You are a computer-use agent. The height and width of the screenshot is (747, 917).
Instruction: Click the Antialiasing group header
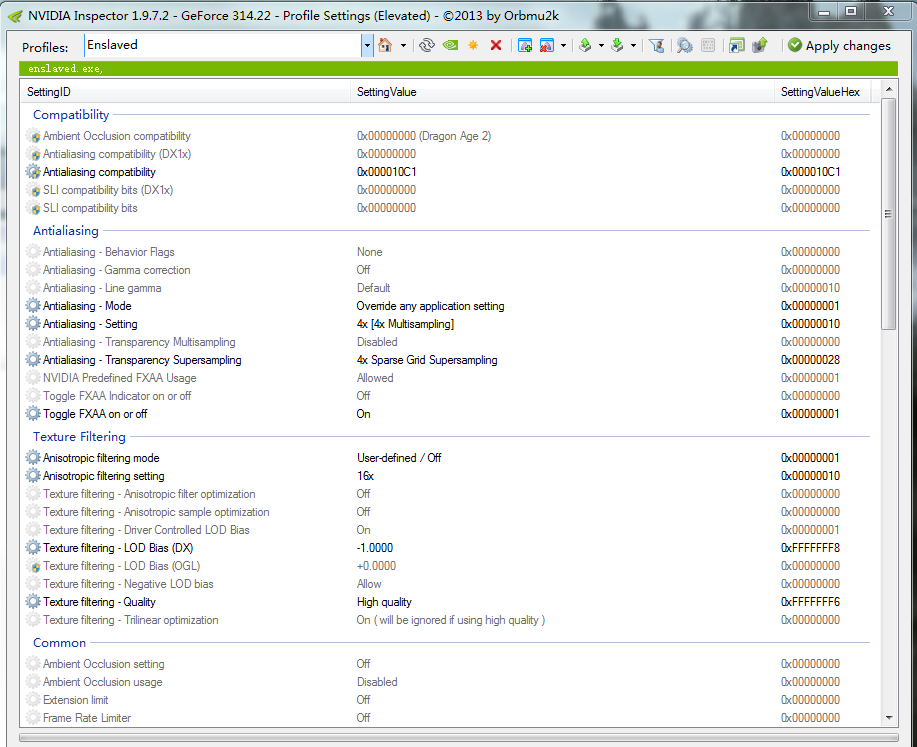(66, 230)
